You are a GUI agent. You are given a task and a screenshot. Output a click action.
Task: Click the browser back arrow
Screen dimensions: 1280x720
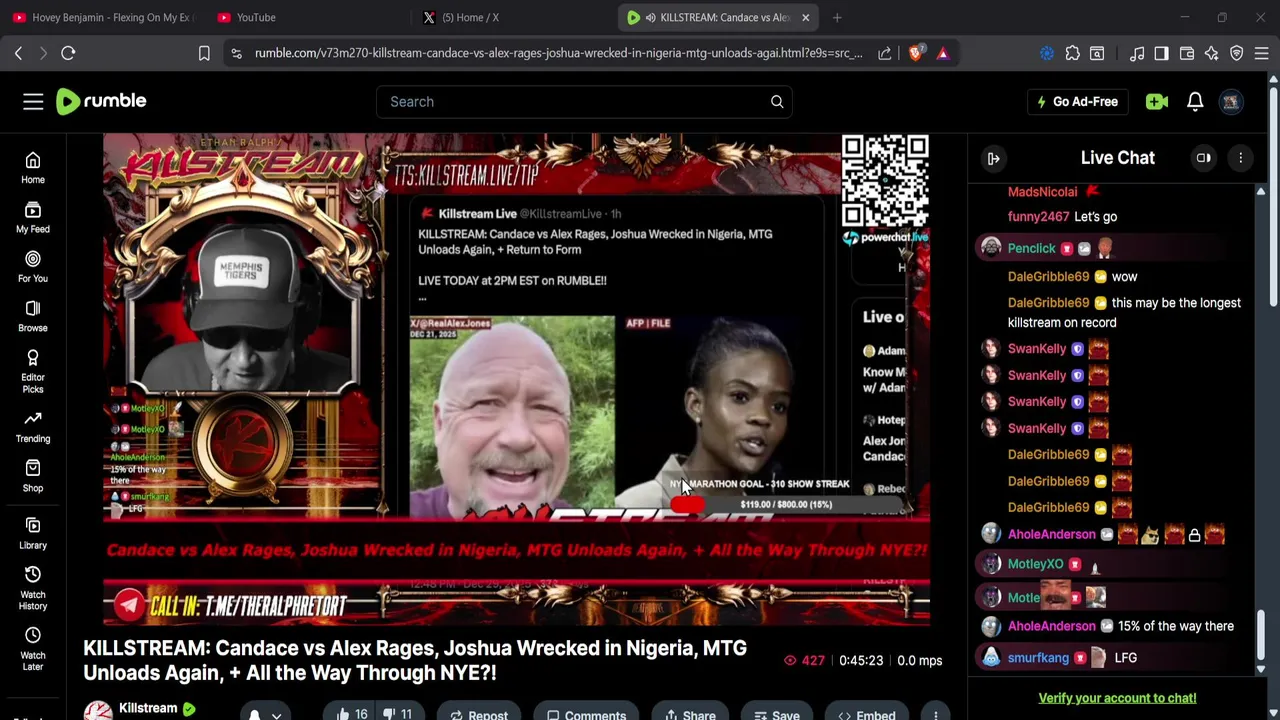pyautogui.click(x=18, y=53)
